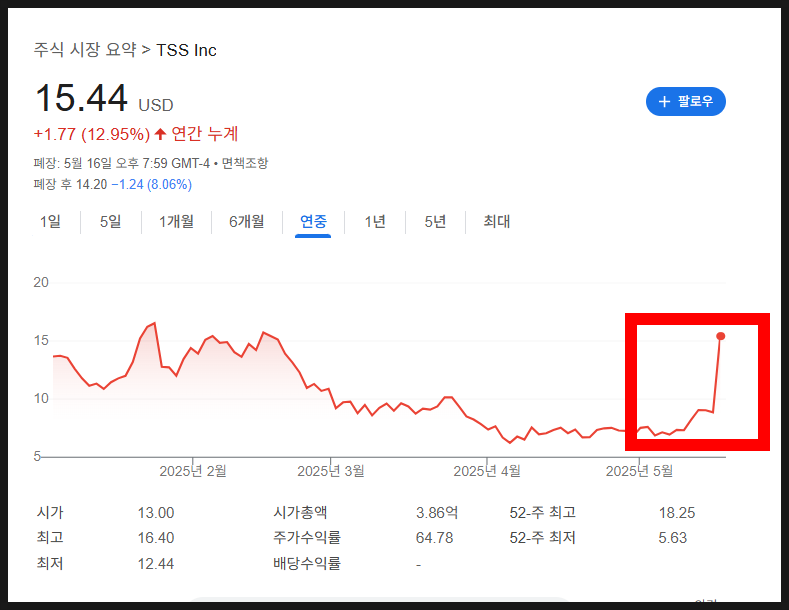Select the 최대 max range tab
Image resolution: width=789 pixels, height=610 pixels.
click(x=497, y=221)
